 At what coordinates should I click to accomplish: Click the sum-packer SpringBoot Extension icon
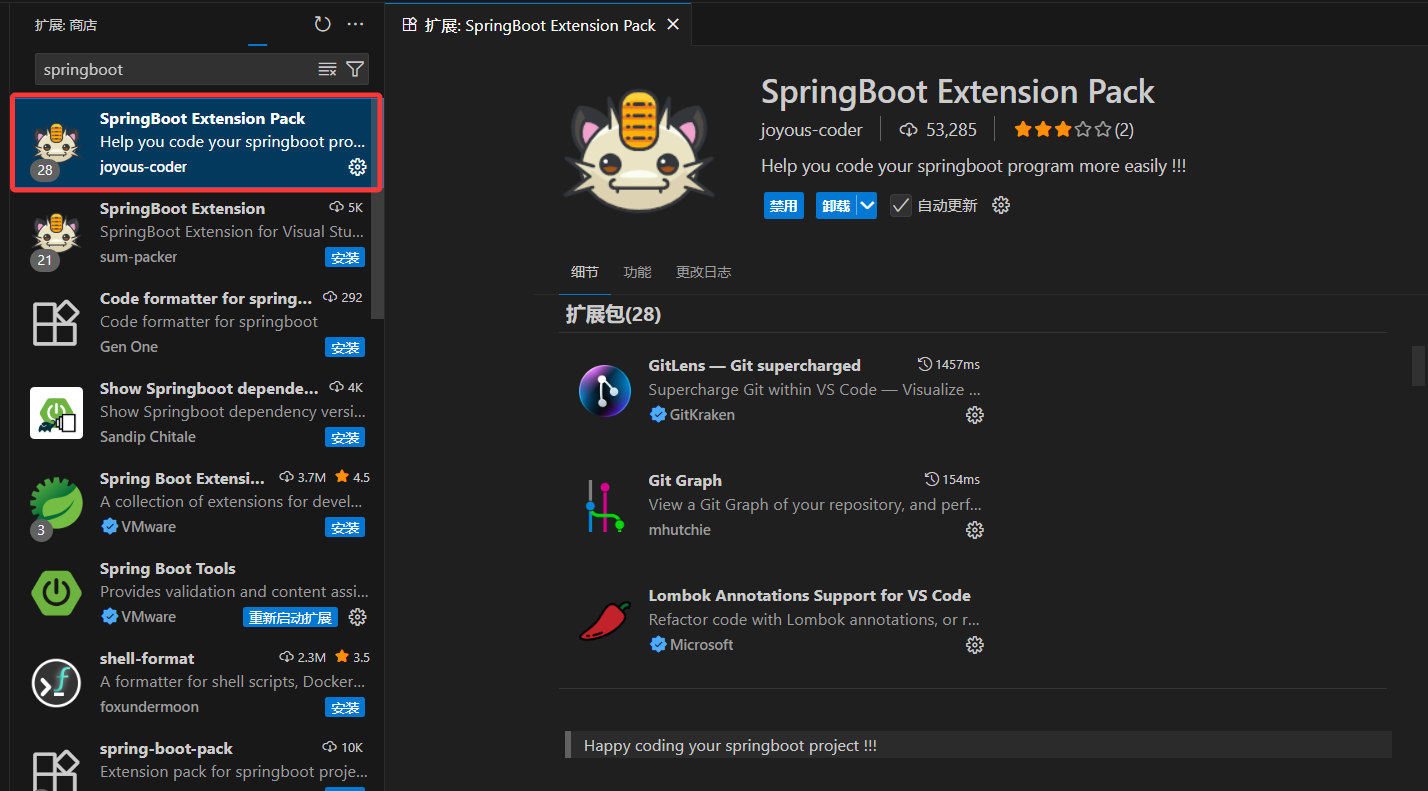click(55, 233)
